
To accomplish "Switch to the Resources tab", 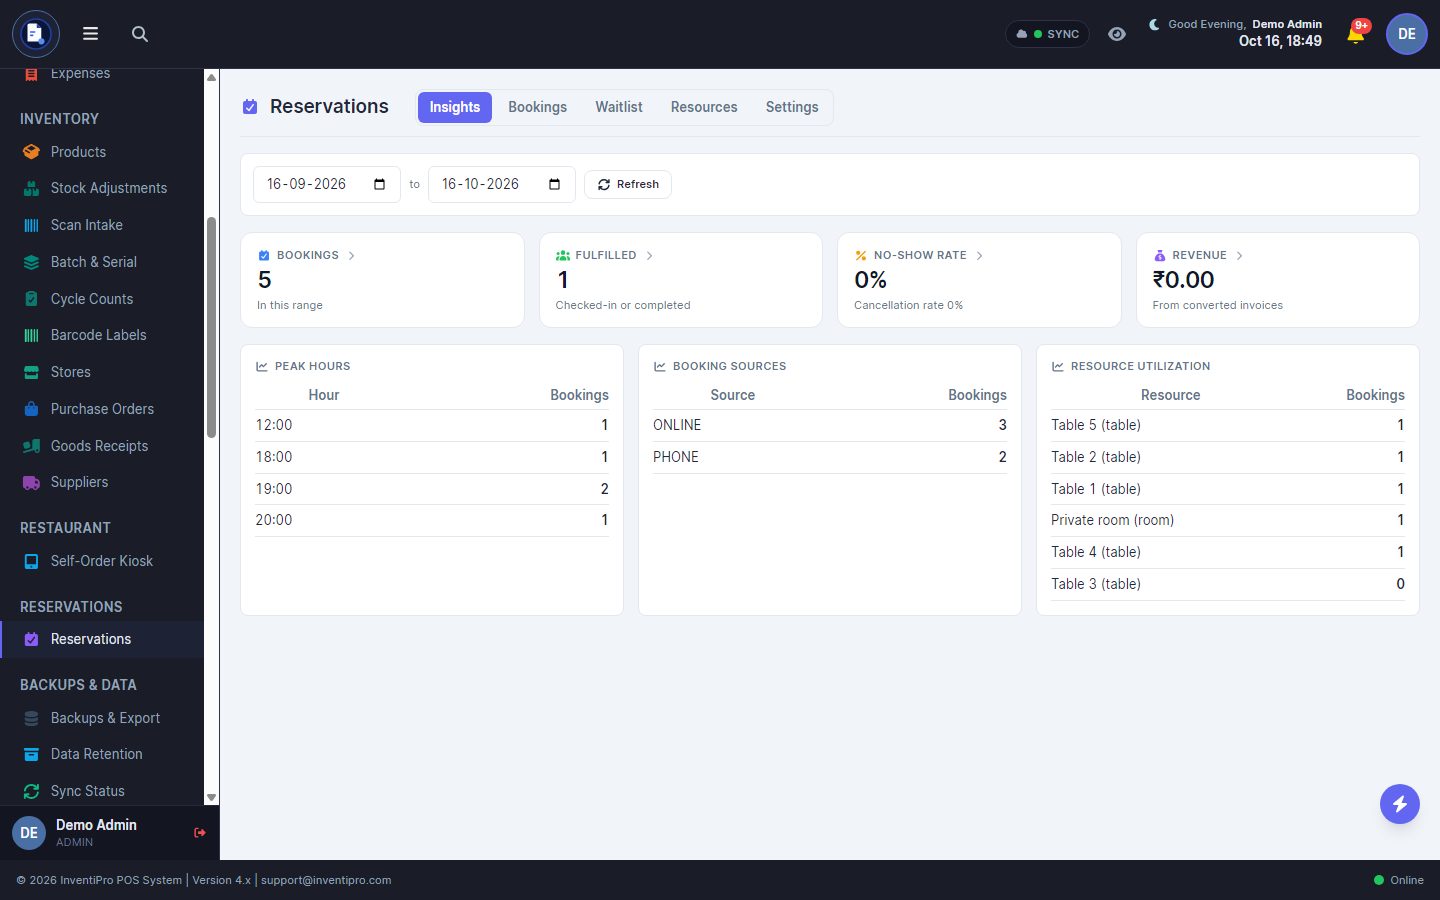I will pyautogui.click(x=704, y=107).
